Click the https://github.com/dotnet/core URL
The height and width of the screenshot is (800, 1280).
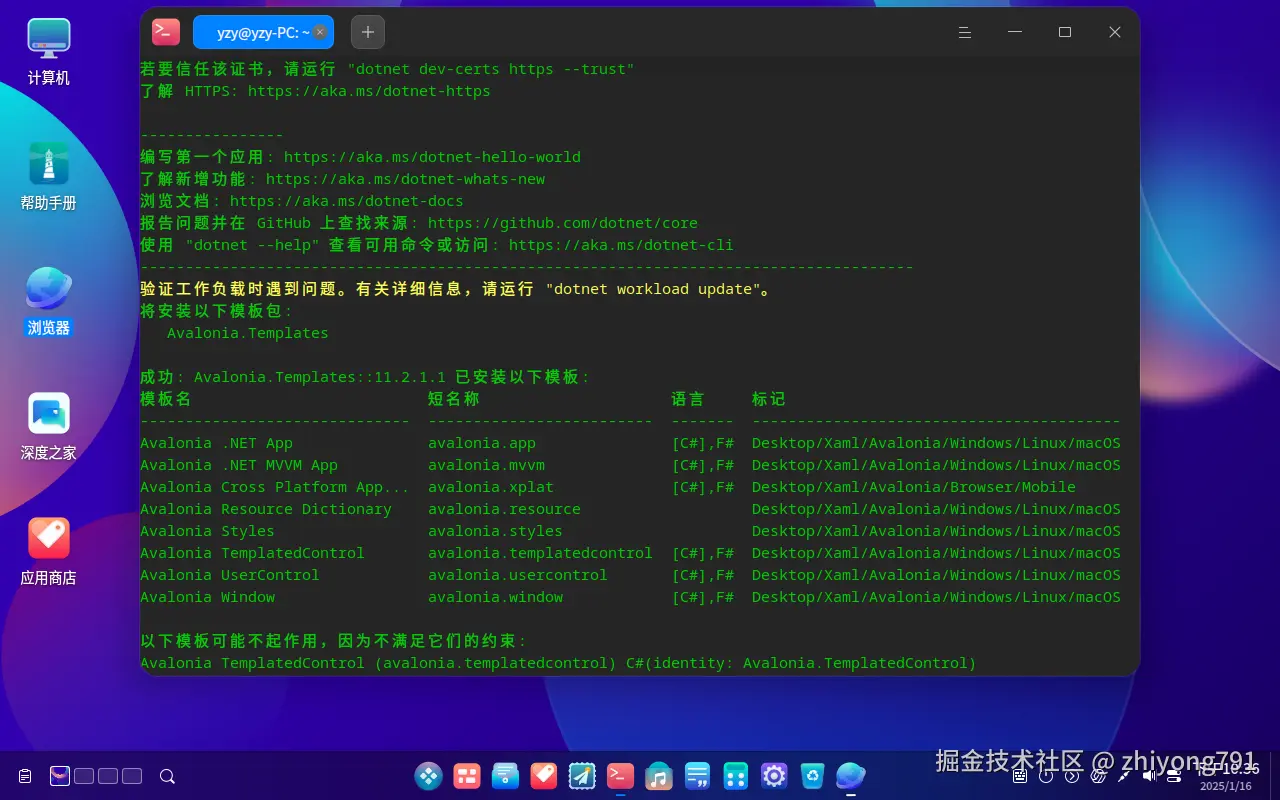click(x=563, y=223)
